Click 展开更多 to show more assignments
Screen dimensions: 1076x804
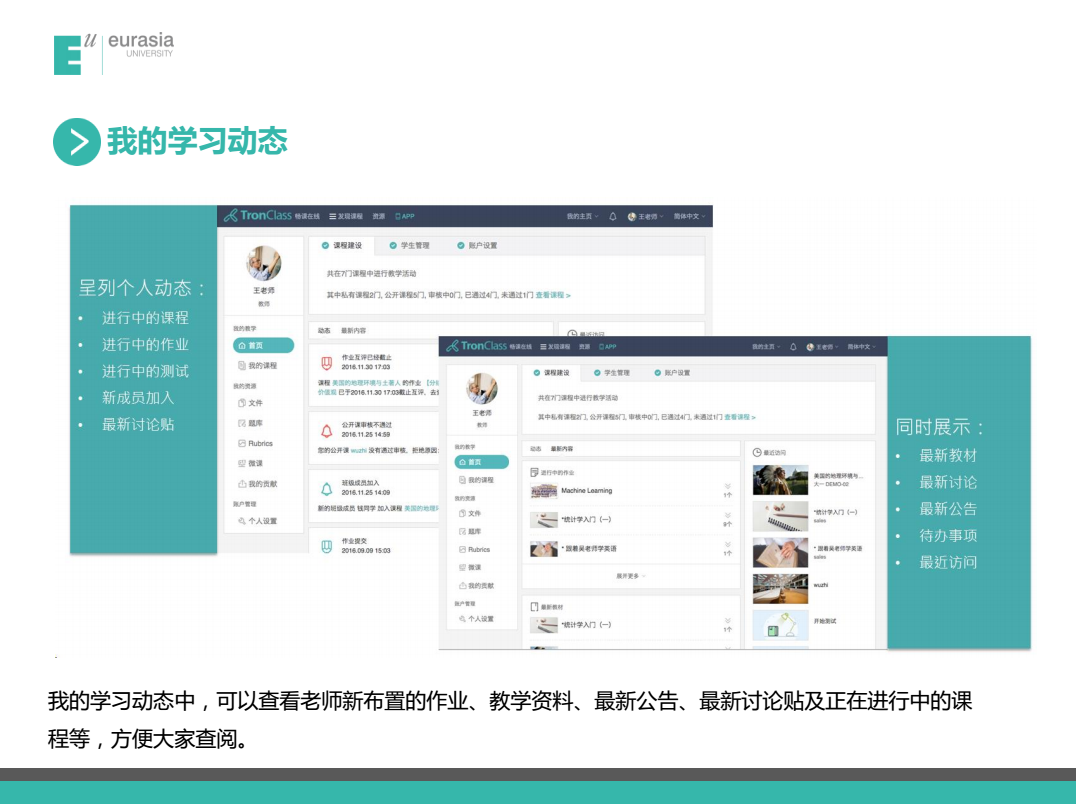pyautogui.click(x=631, y=576)
